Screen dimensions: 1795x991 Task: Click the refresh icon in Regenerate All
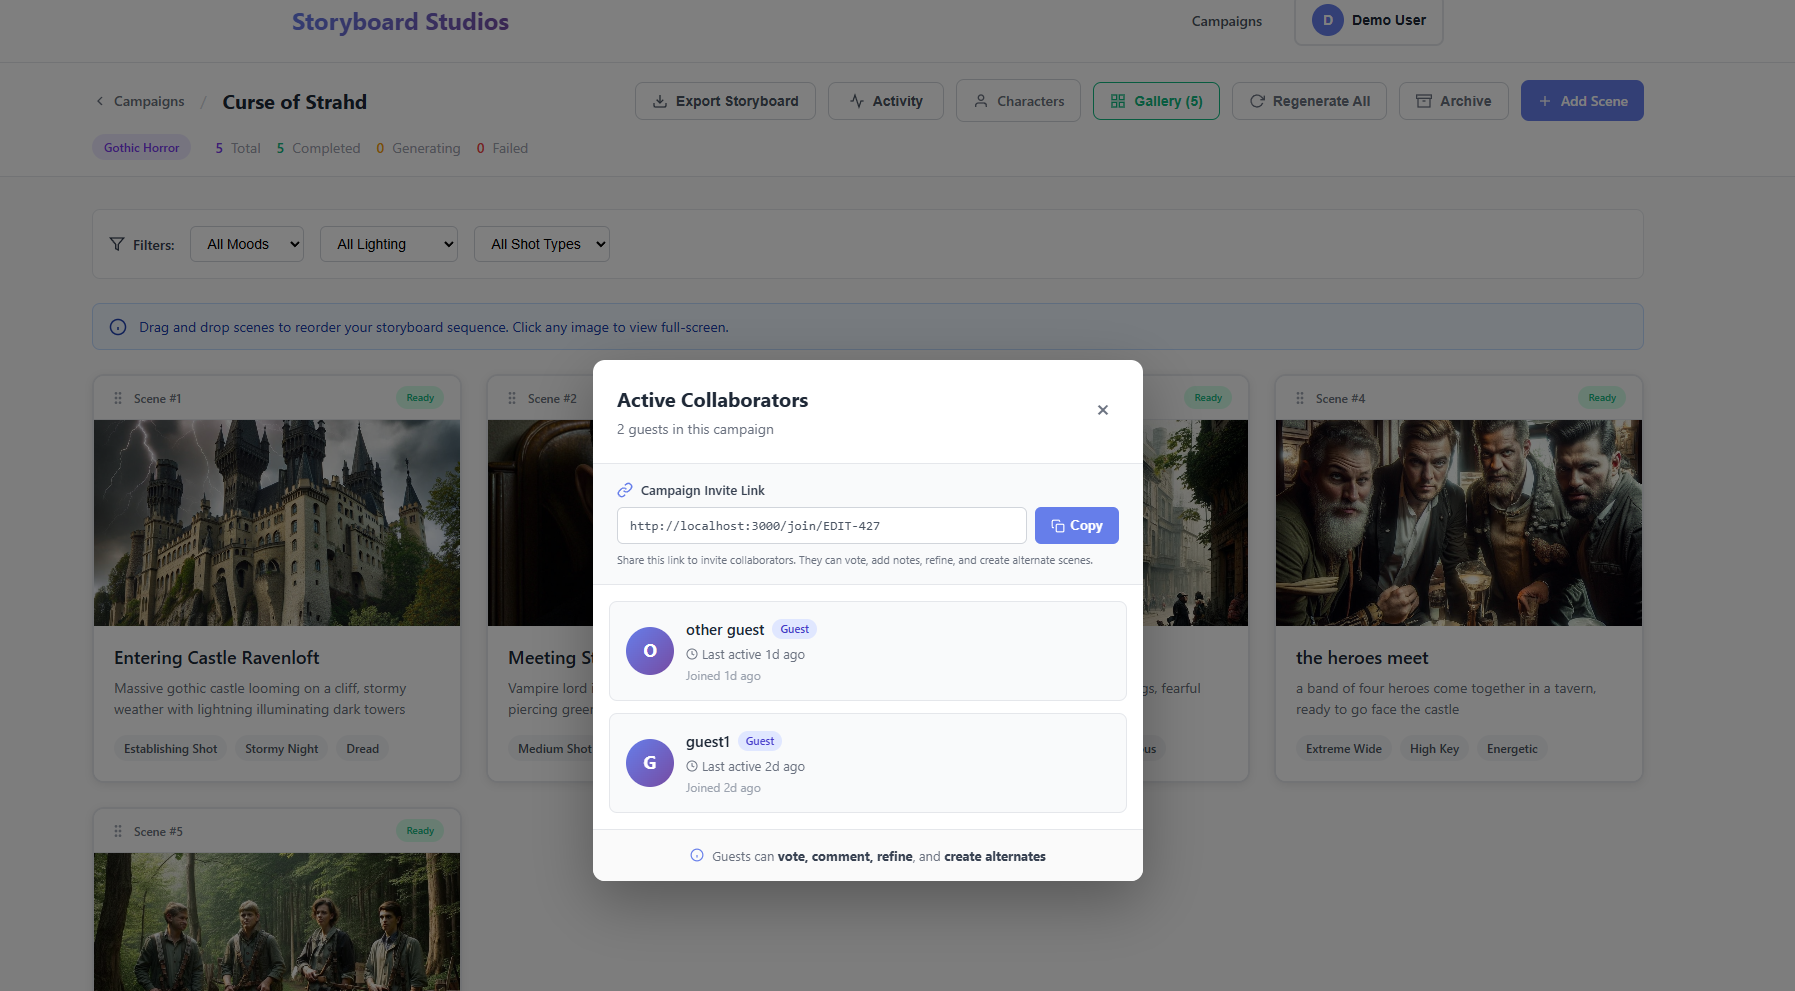1257,101
